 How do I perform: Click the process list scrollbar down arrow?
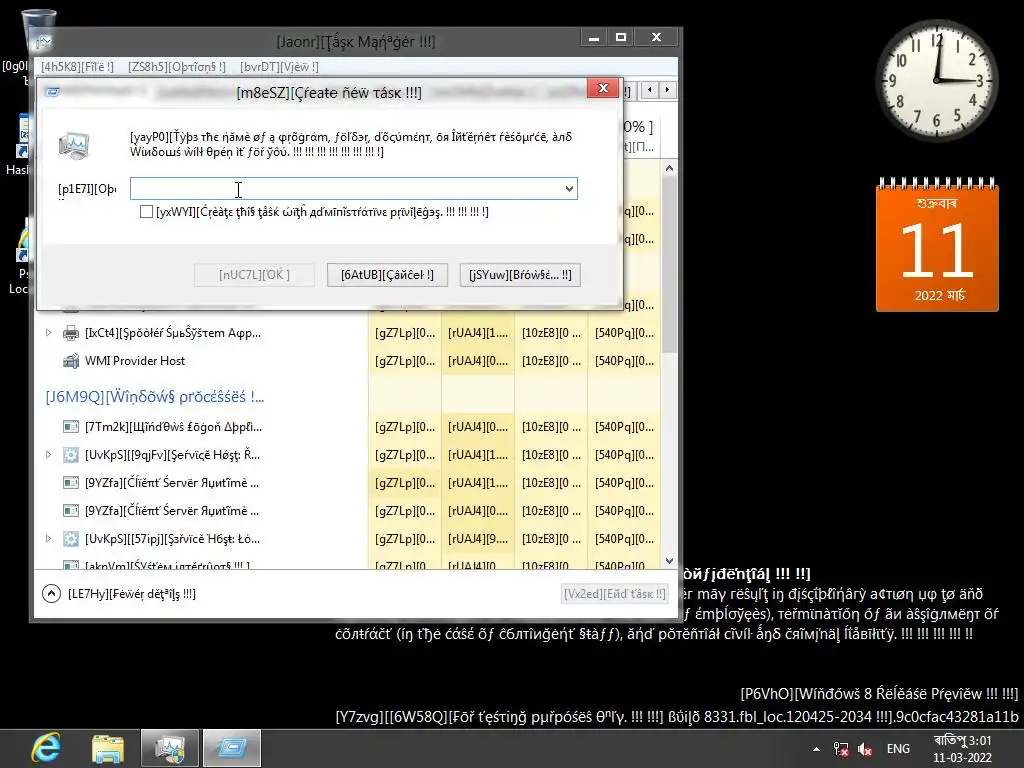click(x=669, y=560)
